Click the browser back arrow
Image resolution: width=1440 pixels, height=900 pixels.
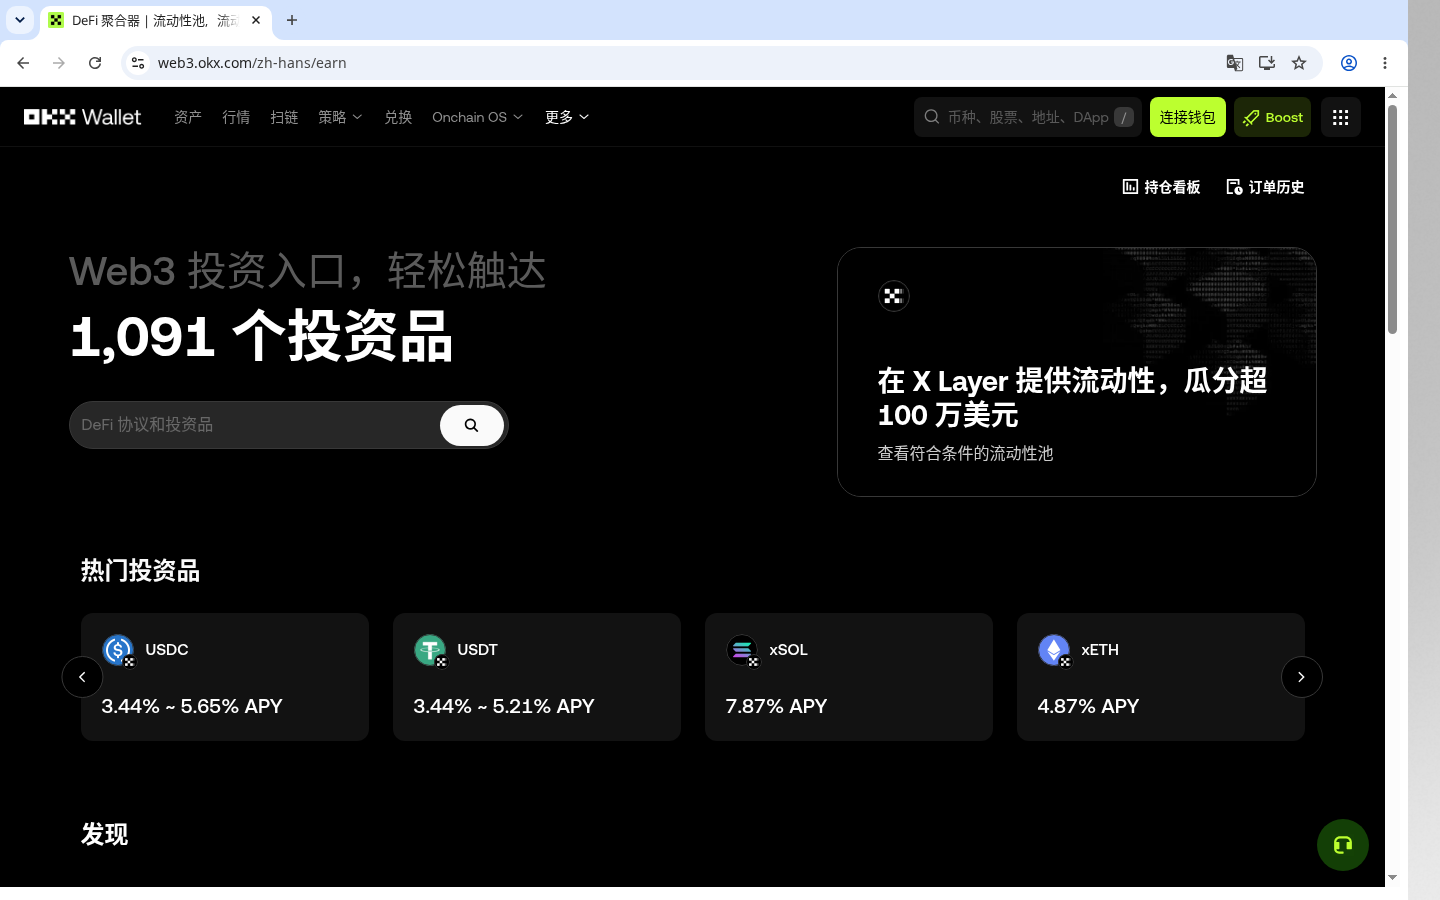click(x=23, y=63)
